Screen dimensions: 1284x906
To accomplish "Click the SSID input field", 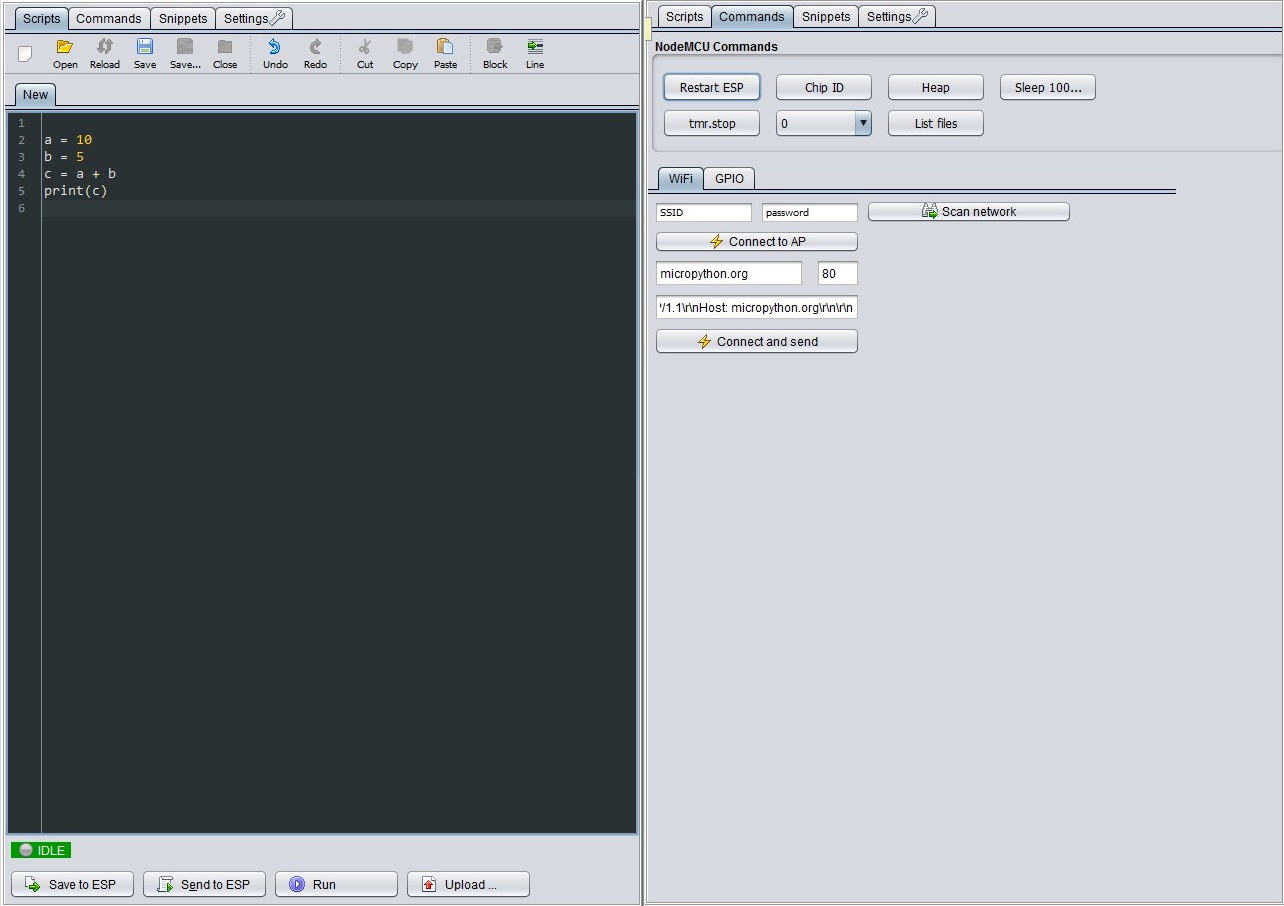I will click(x=703, y=212).
